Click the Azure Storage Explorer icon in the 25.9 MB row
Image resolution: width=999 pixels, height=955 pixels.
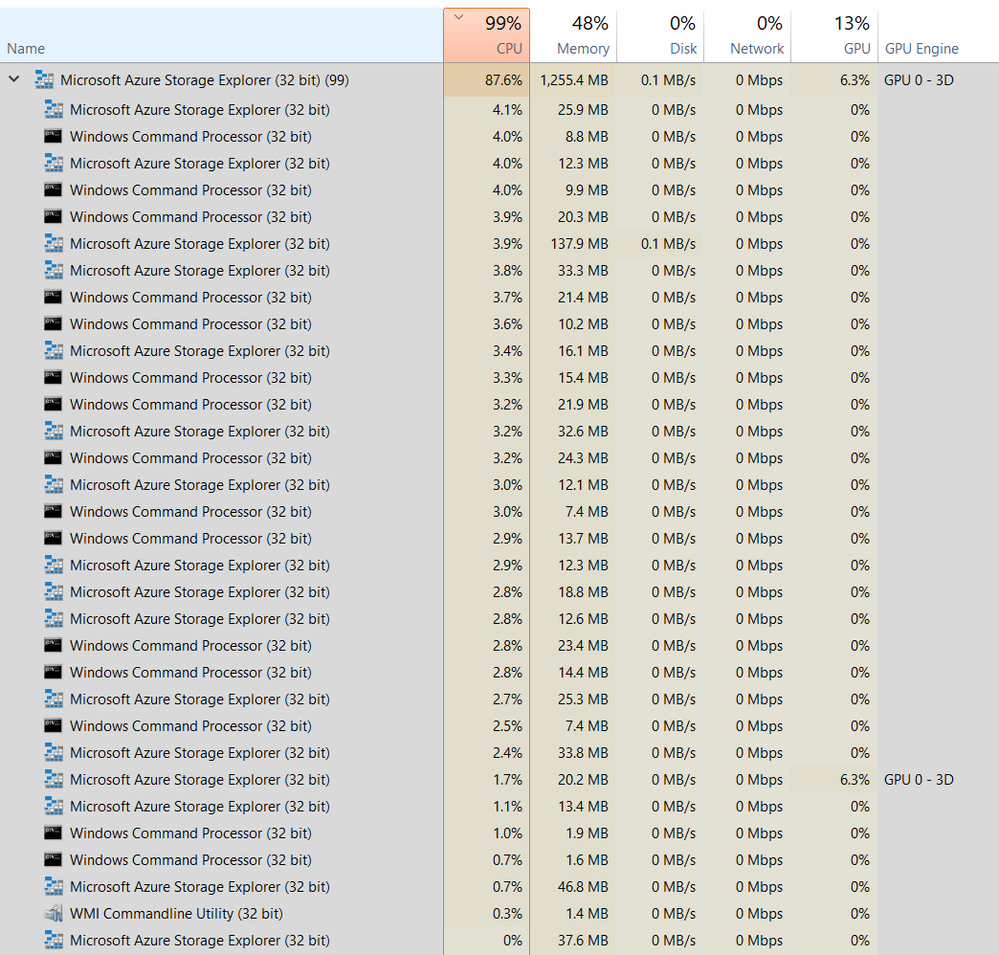[x=54, y=110]
